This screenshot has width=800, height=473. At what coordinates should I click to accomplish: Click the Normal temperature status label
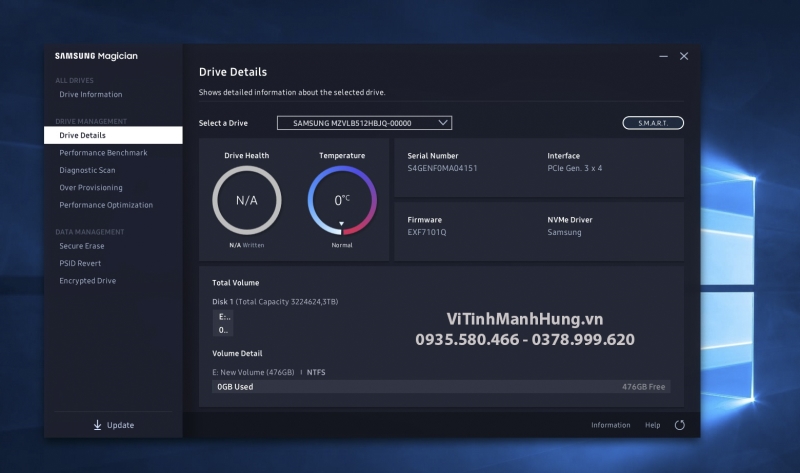(342, 245)
